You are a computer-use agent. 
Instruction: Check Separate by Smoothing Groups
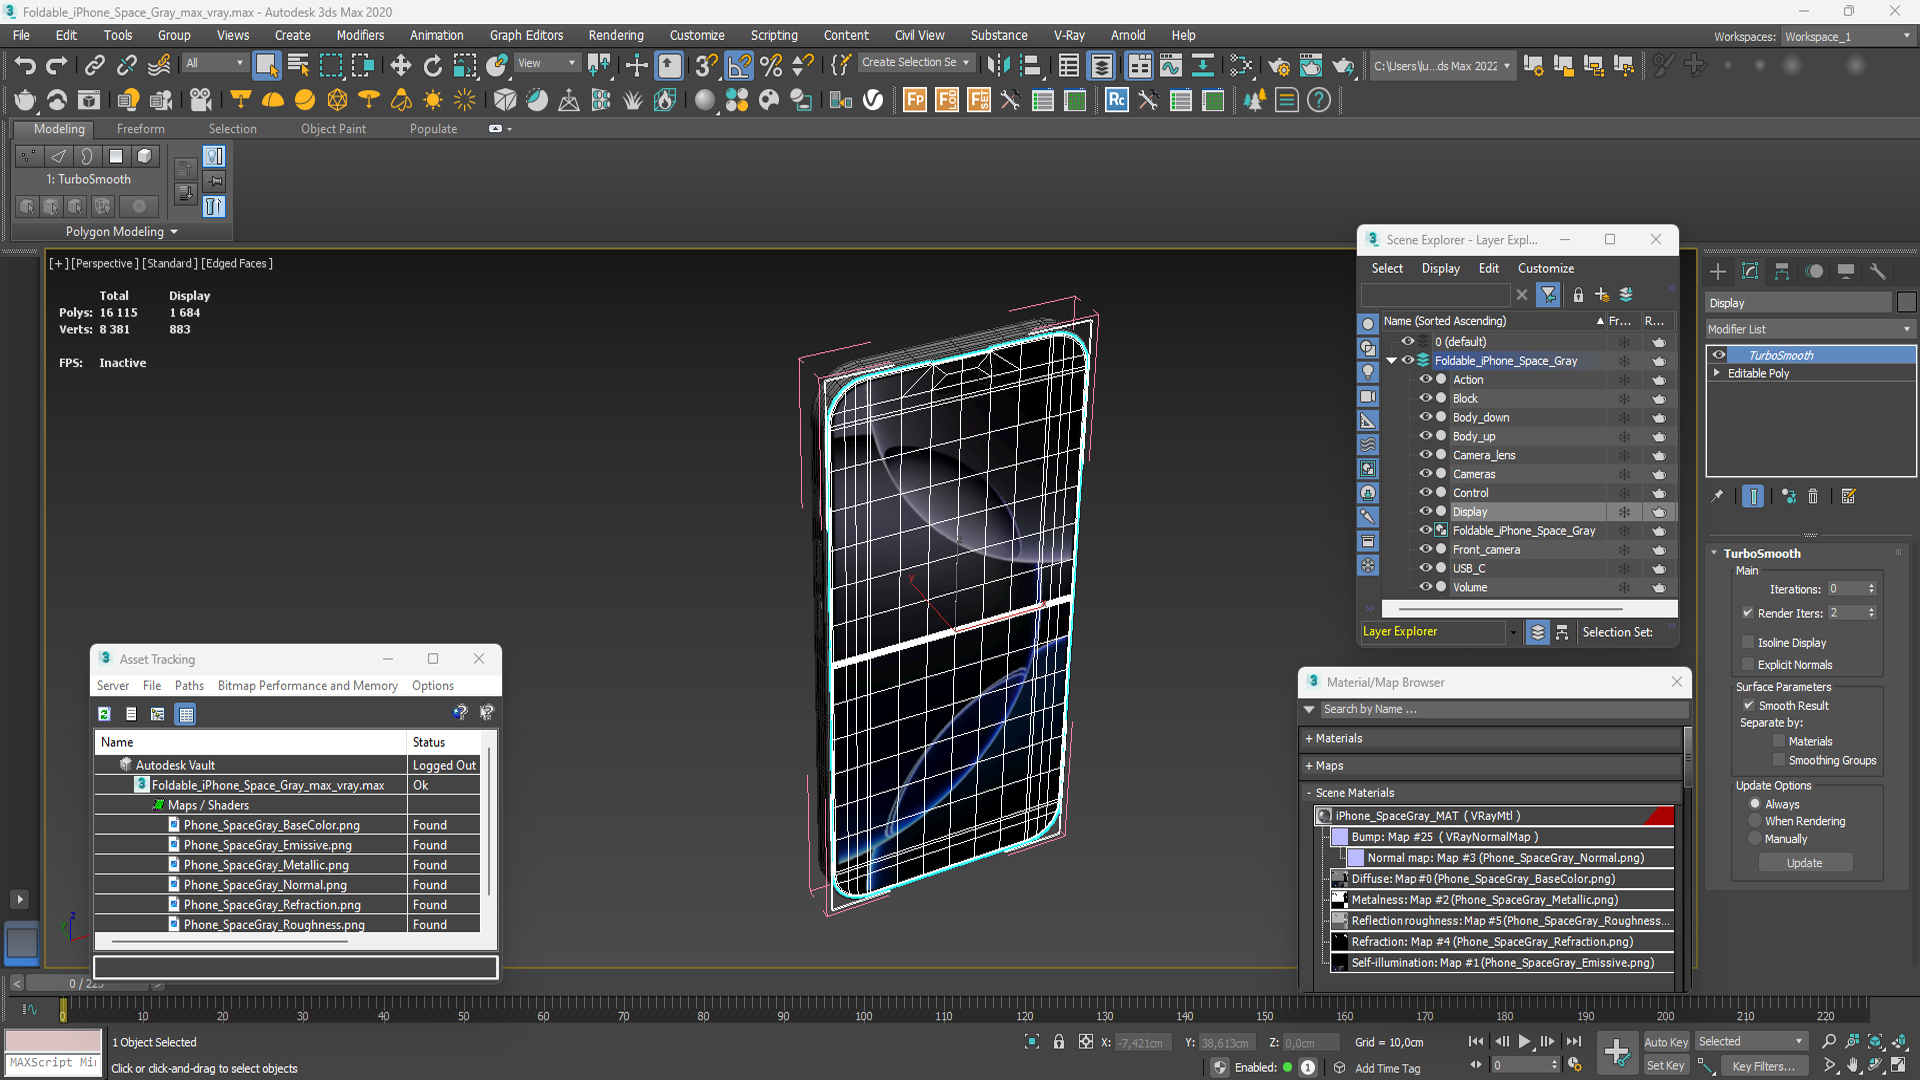point(1779,760)
